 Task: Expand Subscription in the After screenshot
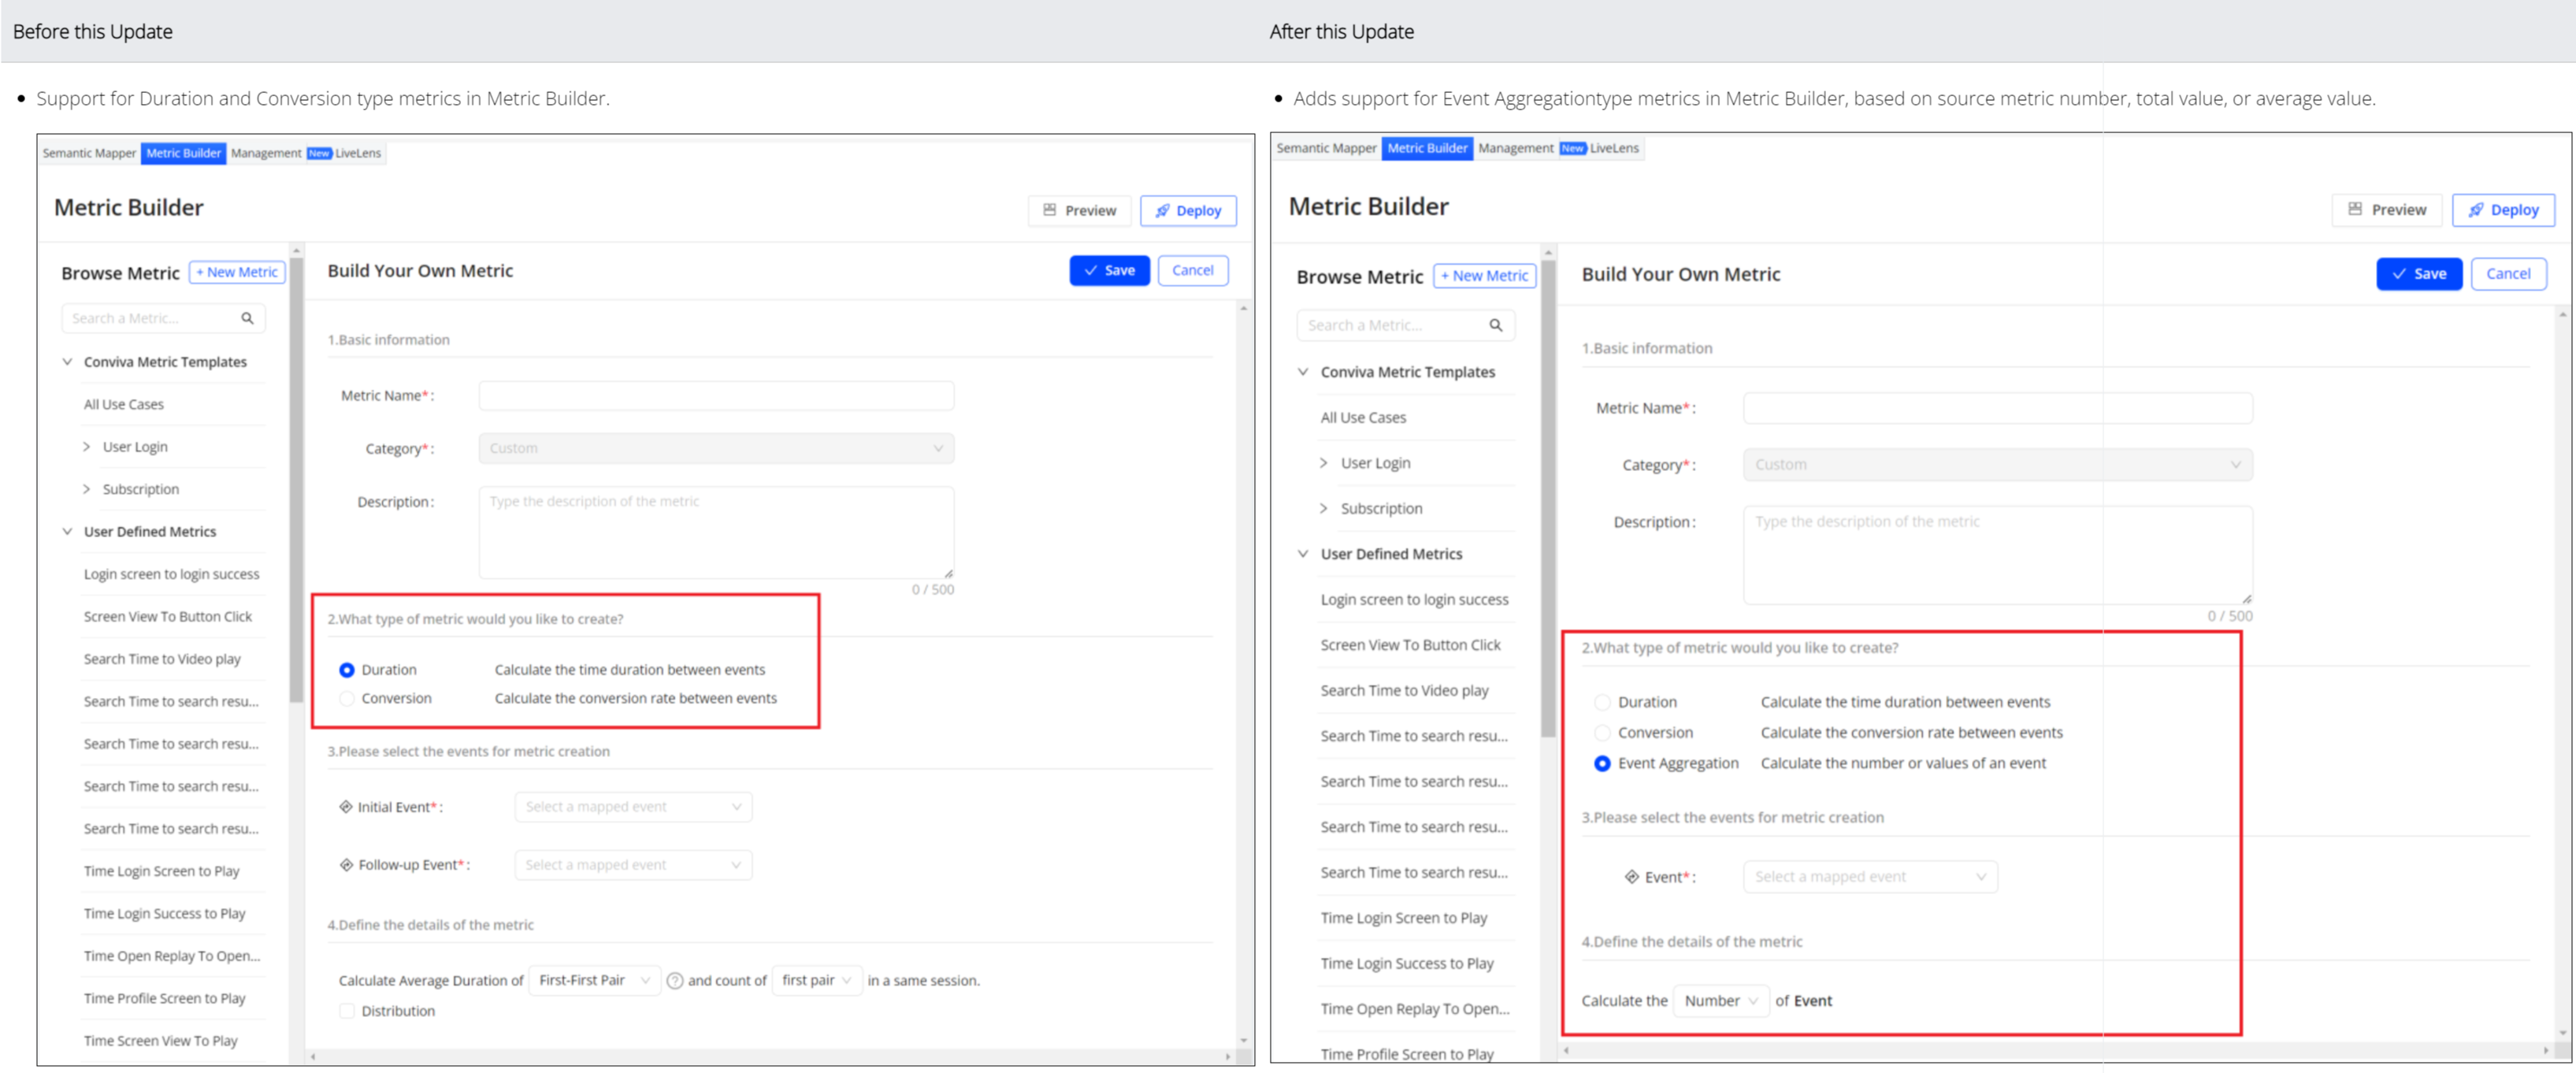1324,509
